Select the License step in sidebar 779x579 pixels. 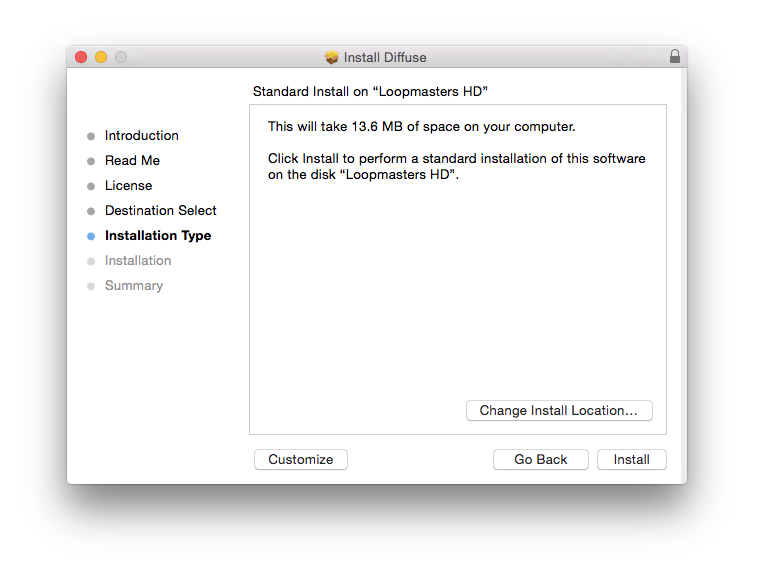[x=128, y=185]
